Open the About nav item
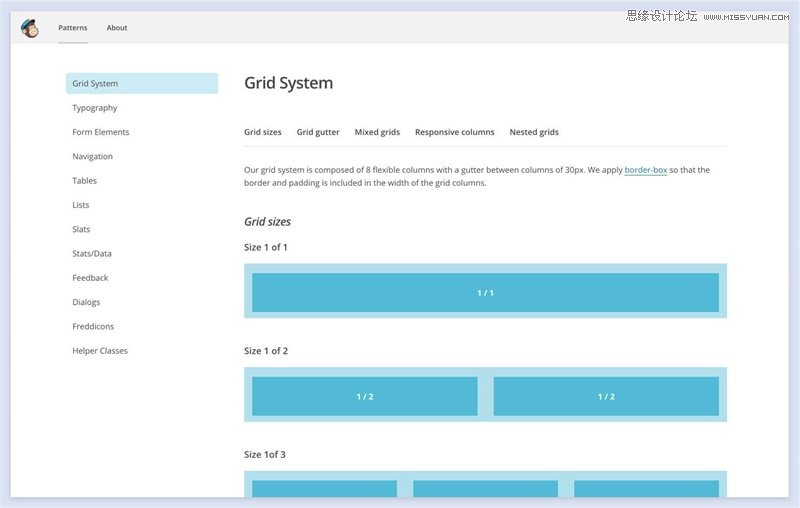The image size is (800, 508). pyautogui.click(x=117, y=28)
